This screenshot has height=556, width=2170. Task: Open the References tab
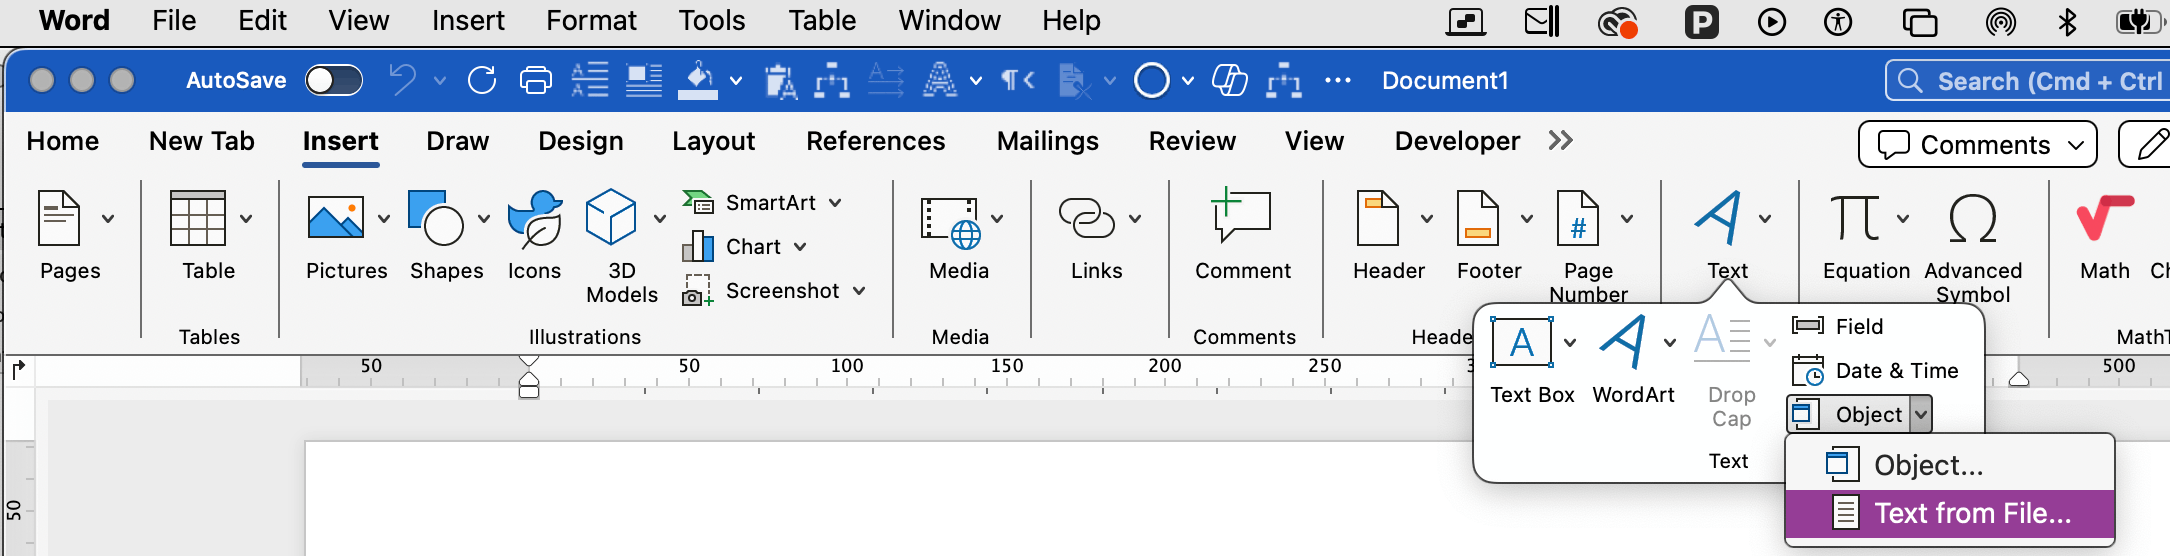(x=876, y=141)
